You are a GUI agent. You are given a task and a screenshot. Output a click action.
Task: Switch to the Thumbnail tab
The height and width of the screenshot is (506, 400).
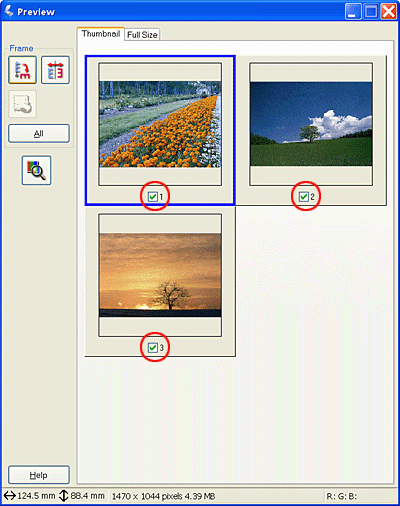[101, 34]
